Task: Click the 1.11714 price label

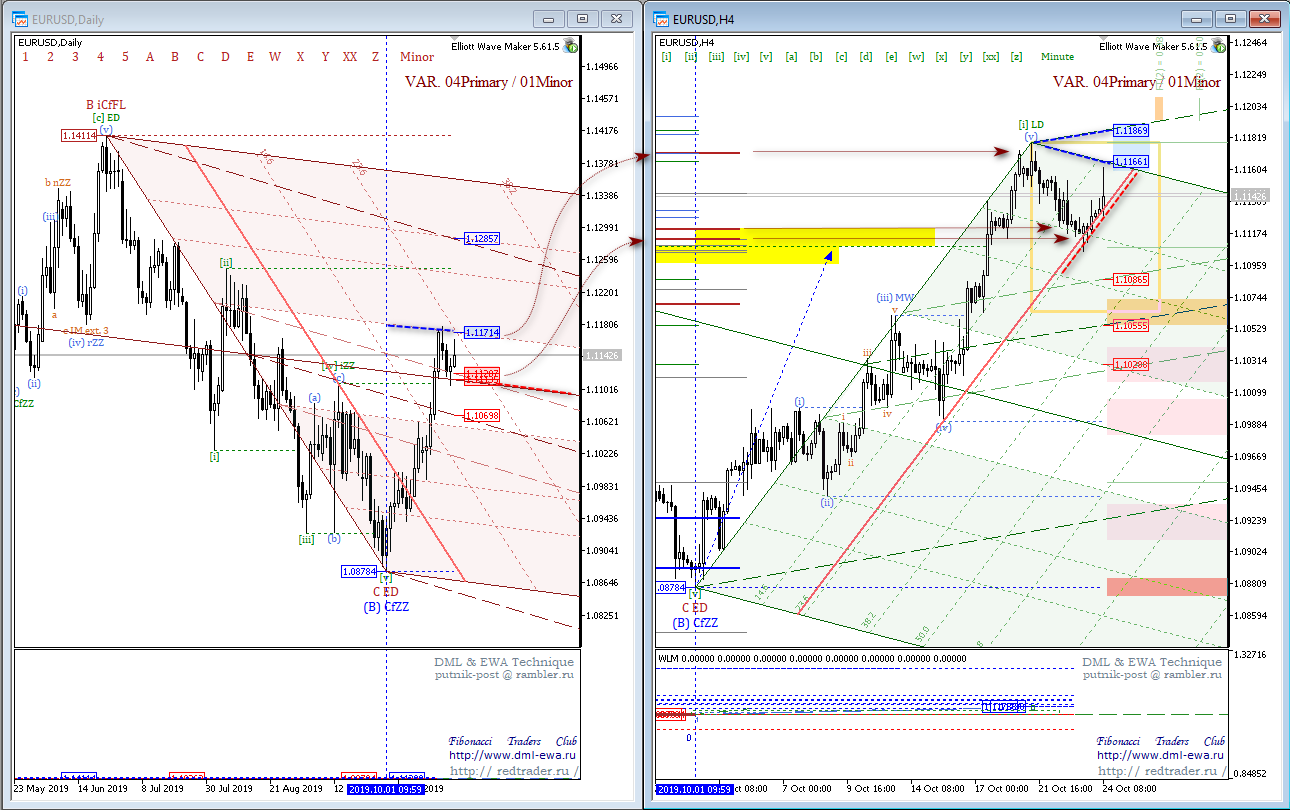Action: coord(481,331)
